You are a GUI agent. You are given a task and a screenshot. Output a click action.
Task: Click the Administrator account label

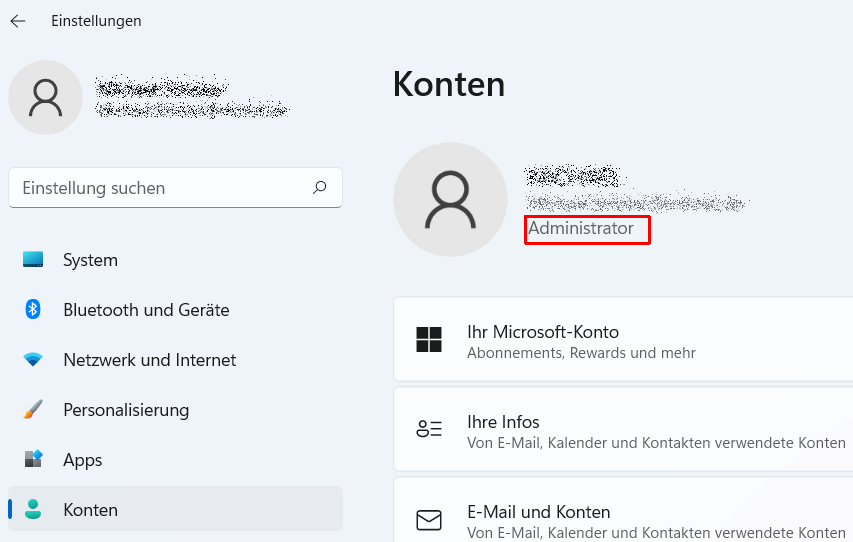tap(580, 228)
